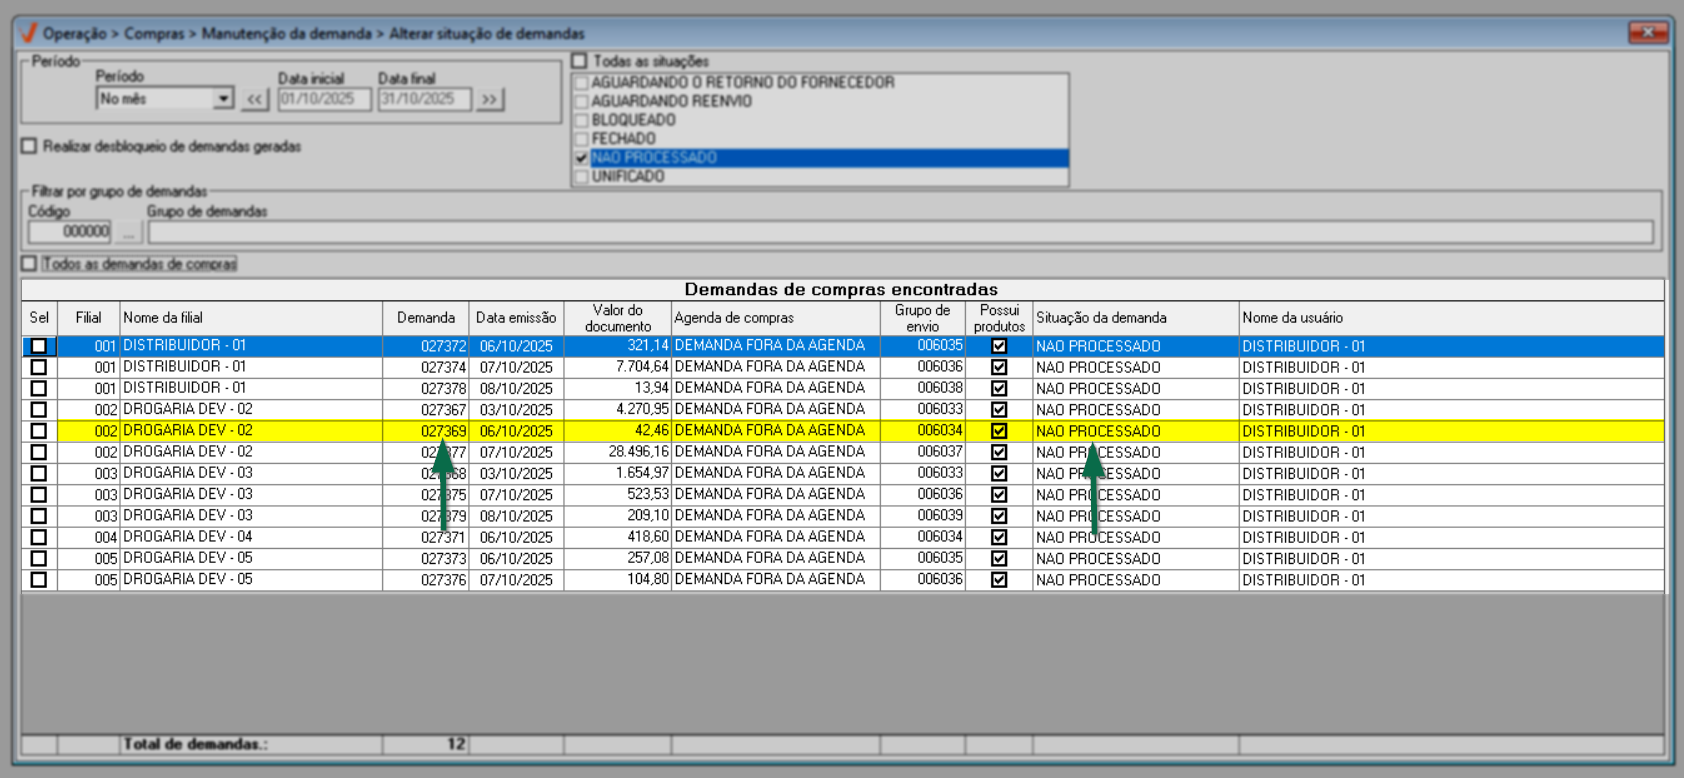Select the BLOQUEADO situation option
Screen dimensions: 1684x778
point(633,120)
